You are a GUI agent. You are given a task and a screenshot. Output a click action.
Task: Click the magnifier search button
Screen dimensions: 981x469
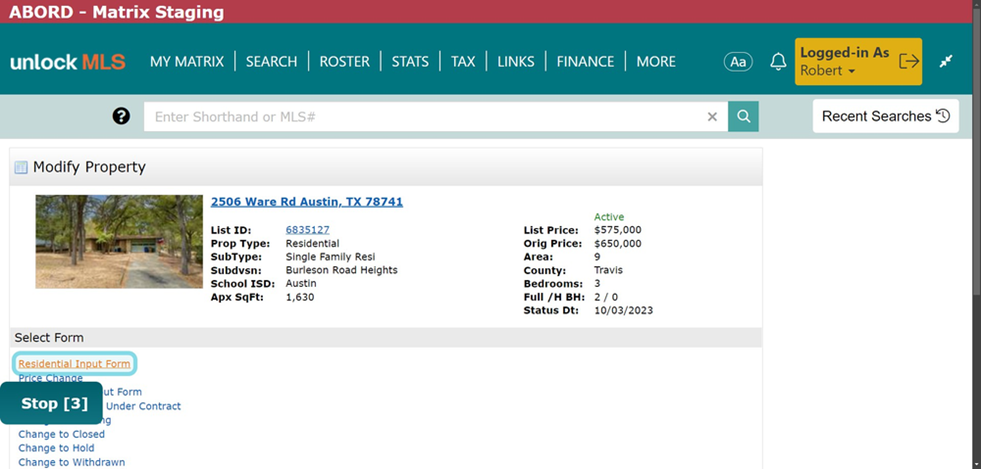click(743, 116)
